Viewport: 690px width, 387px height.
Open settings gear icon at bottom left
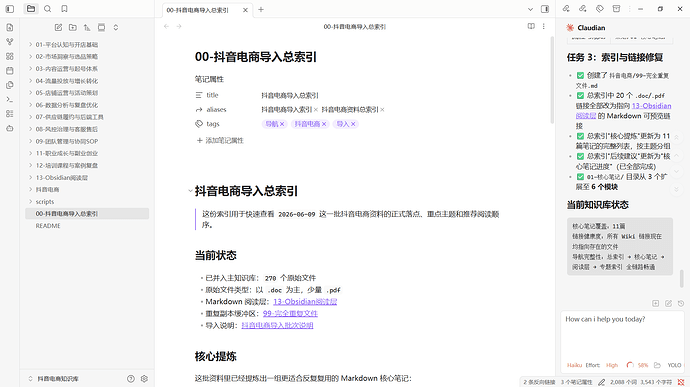[144, 379]
